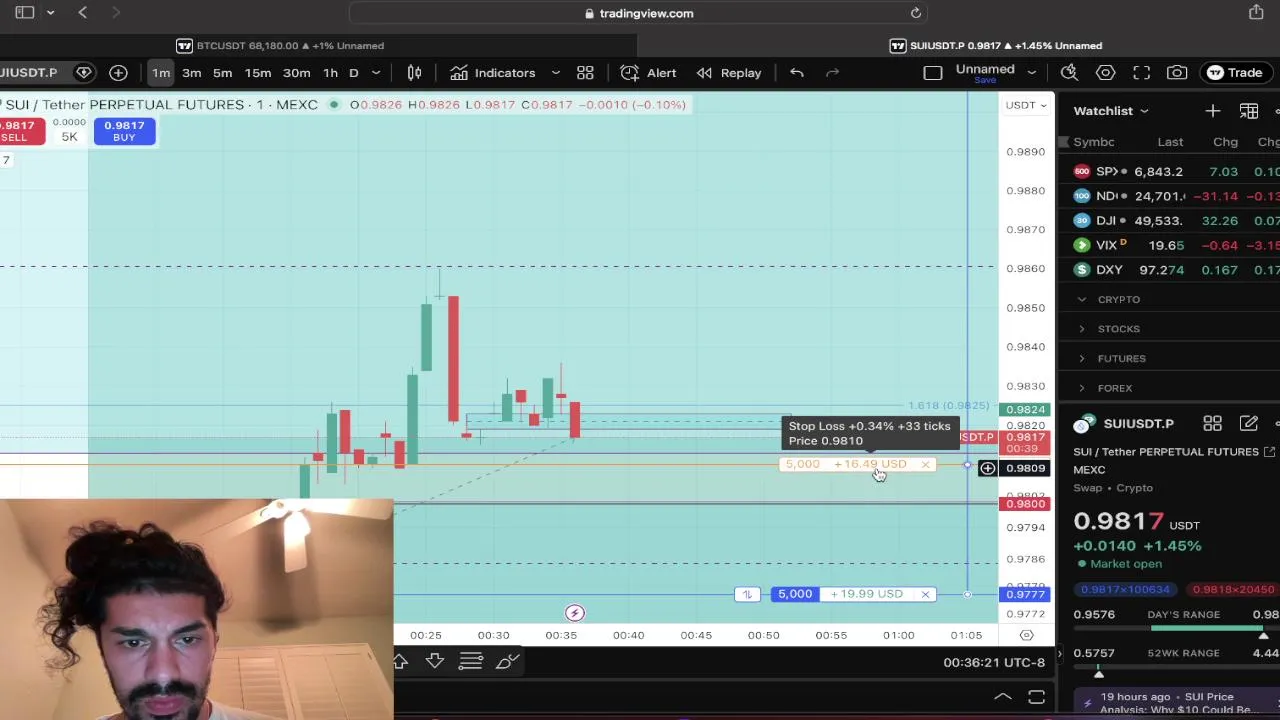Click the tradingview.com address bar
This screenshot has height=720, width=1280.
[x=639, y=13]
